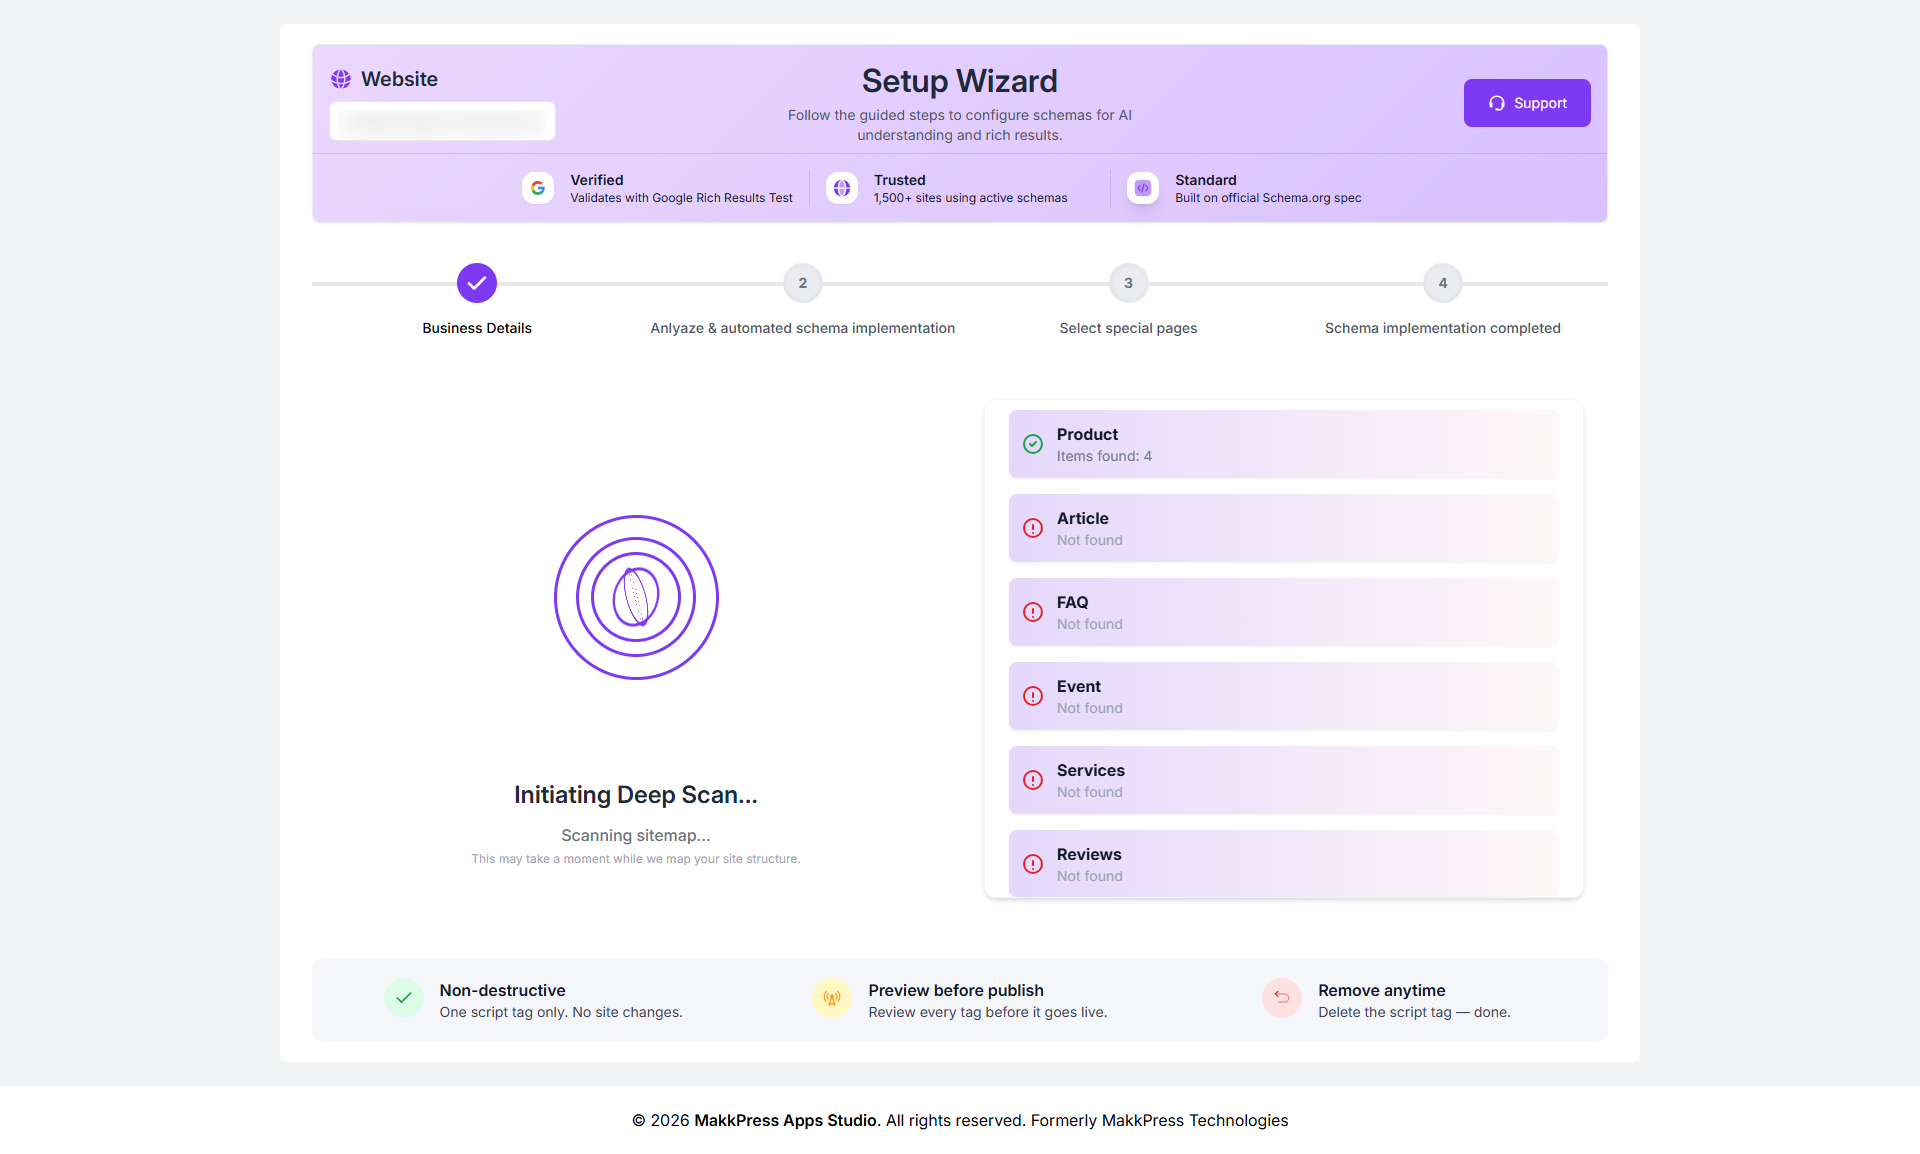Click red warning icon next to FAQ
The height and width of the screenshot is (1154, 1920).
click(x=1033, y=612)
